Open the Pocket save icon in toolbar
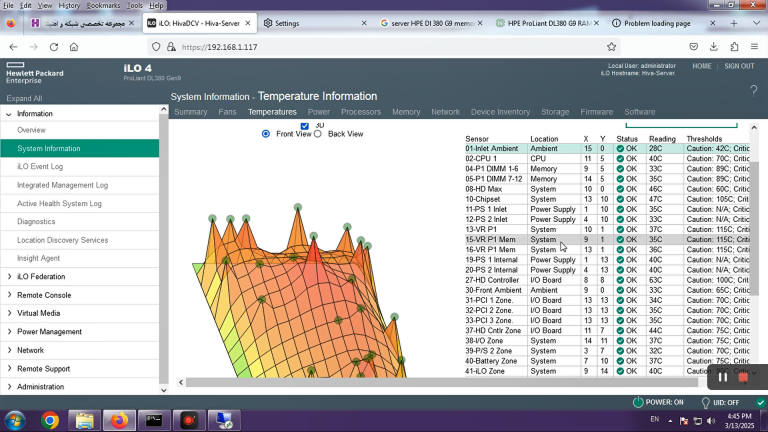This screenshot has height=432, width=768. click(x=694, y=47)
